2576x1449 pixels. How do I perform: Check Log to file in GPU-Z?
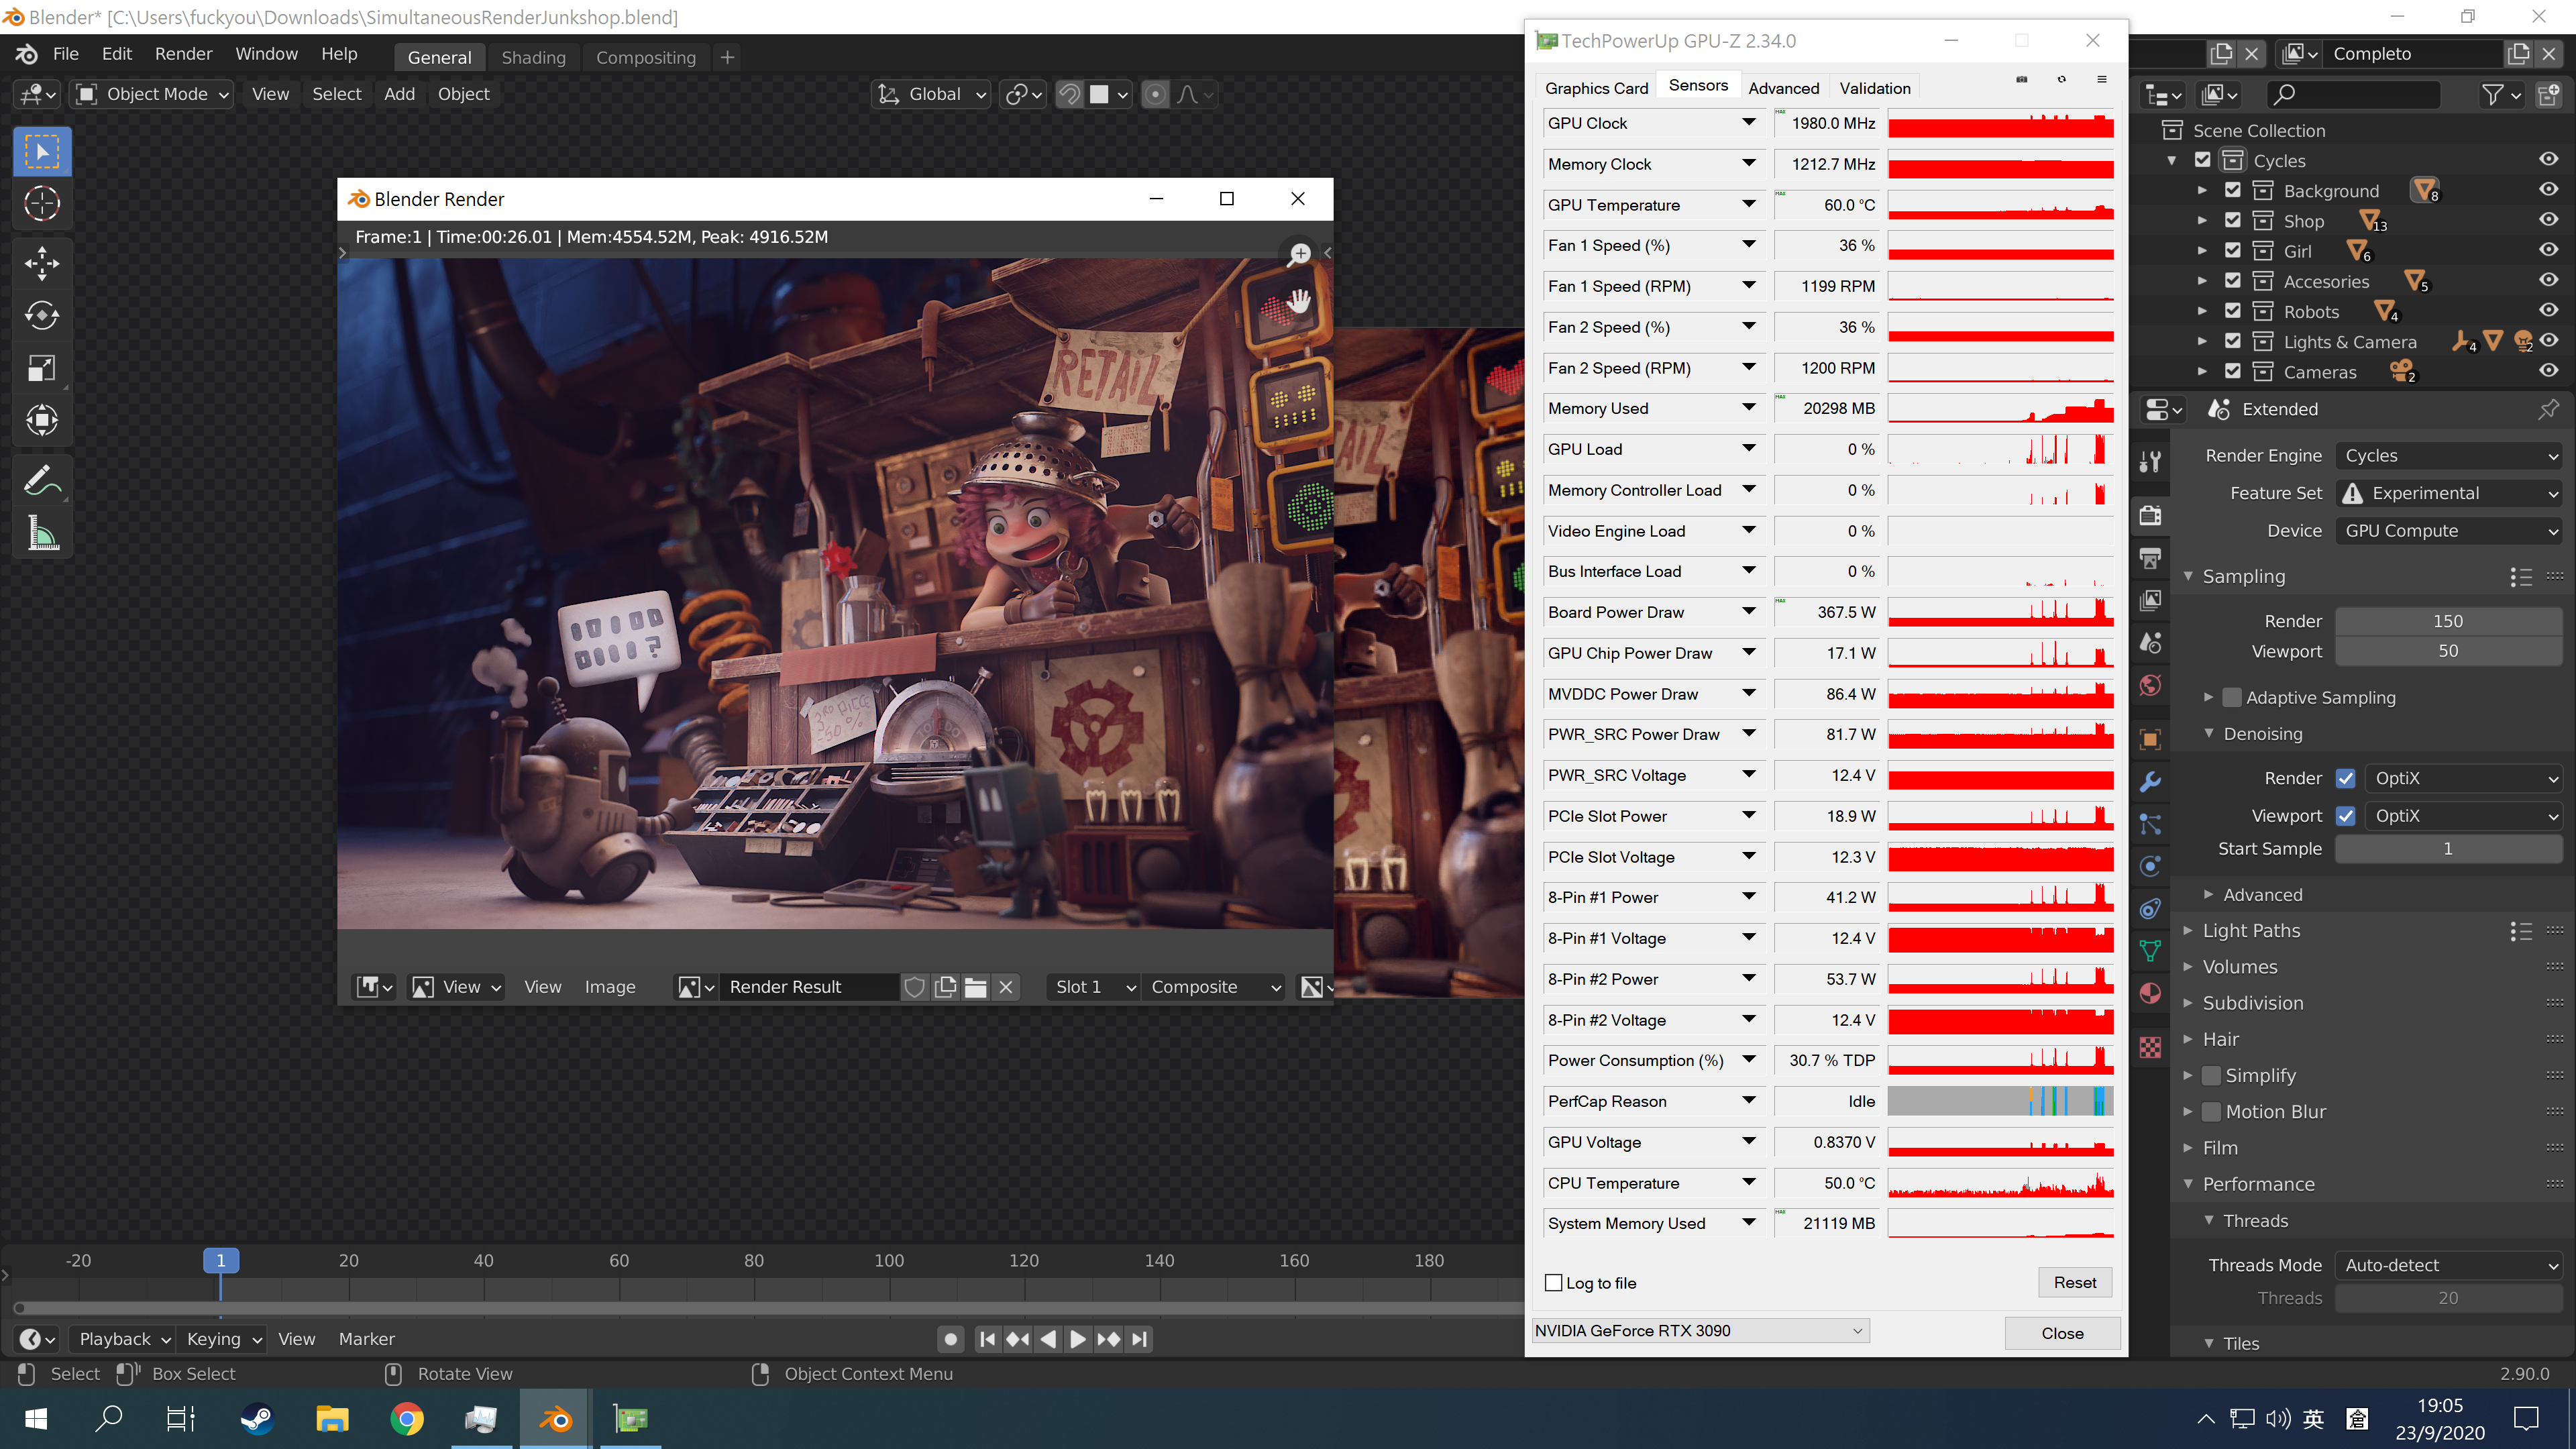(1554, 1283)
